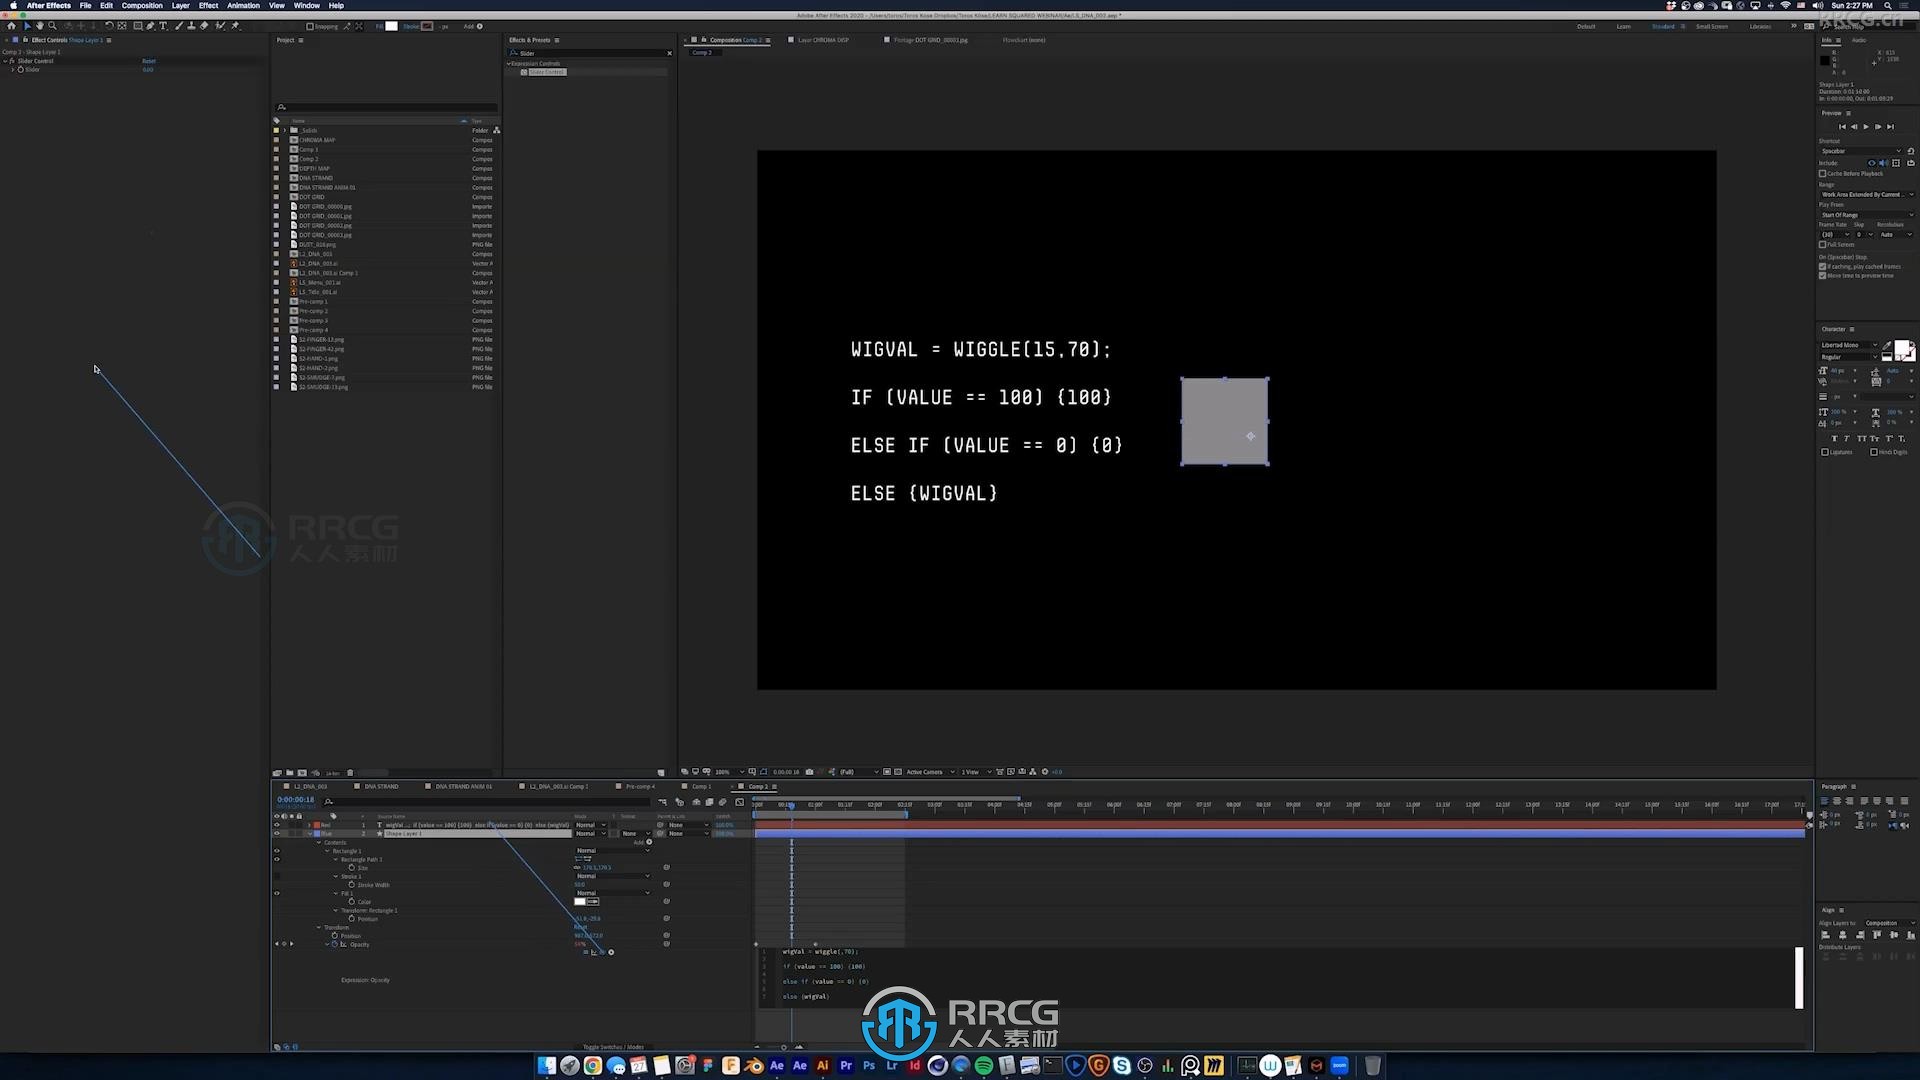This screenshot has width=1920, height=1080.
Task: Open the Layer menu
Action: 180,5
